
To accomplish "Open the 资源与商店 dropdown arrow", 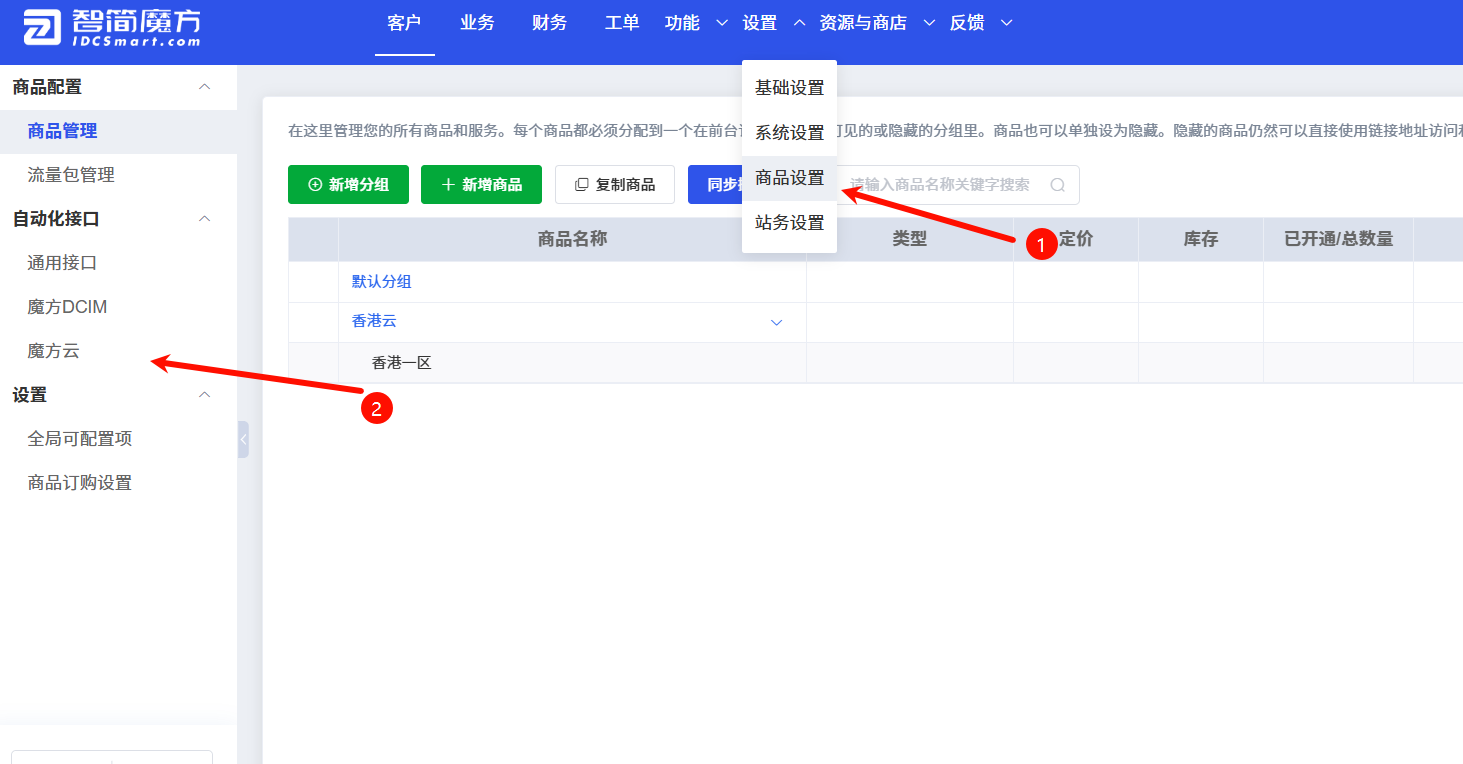I will pos(928,22).
